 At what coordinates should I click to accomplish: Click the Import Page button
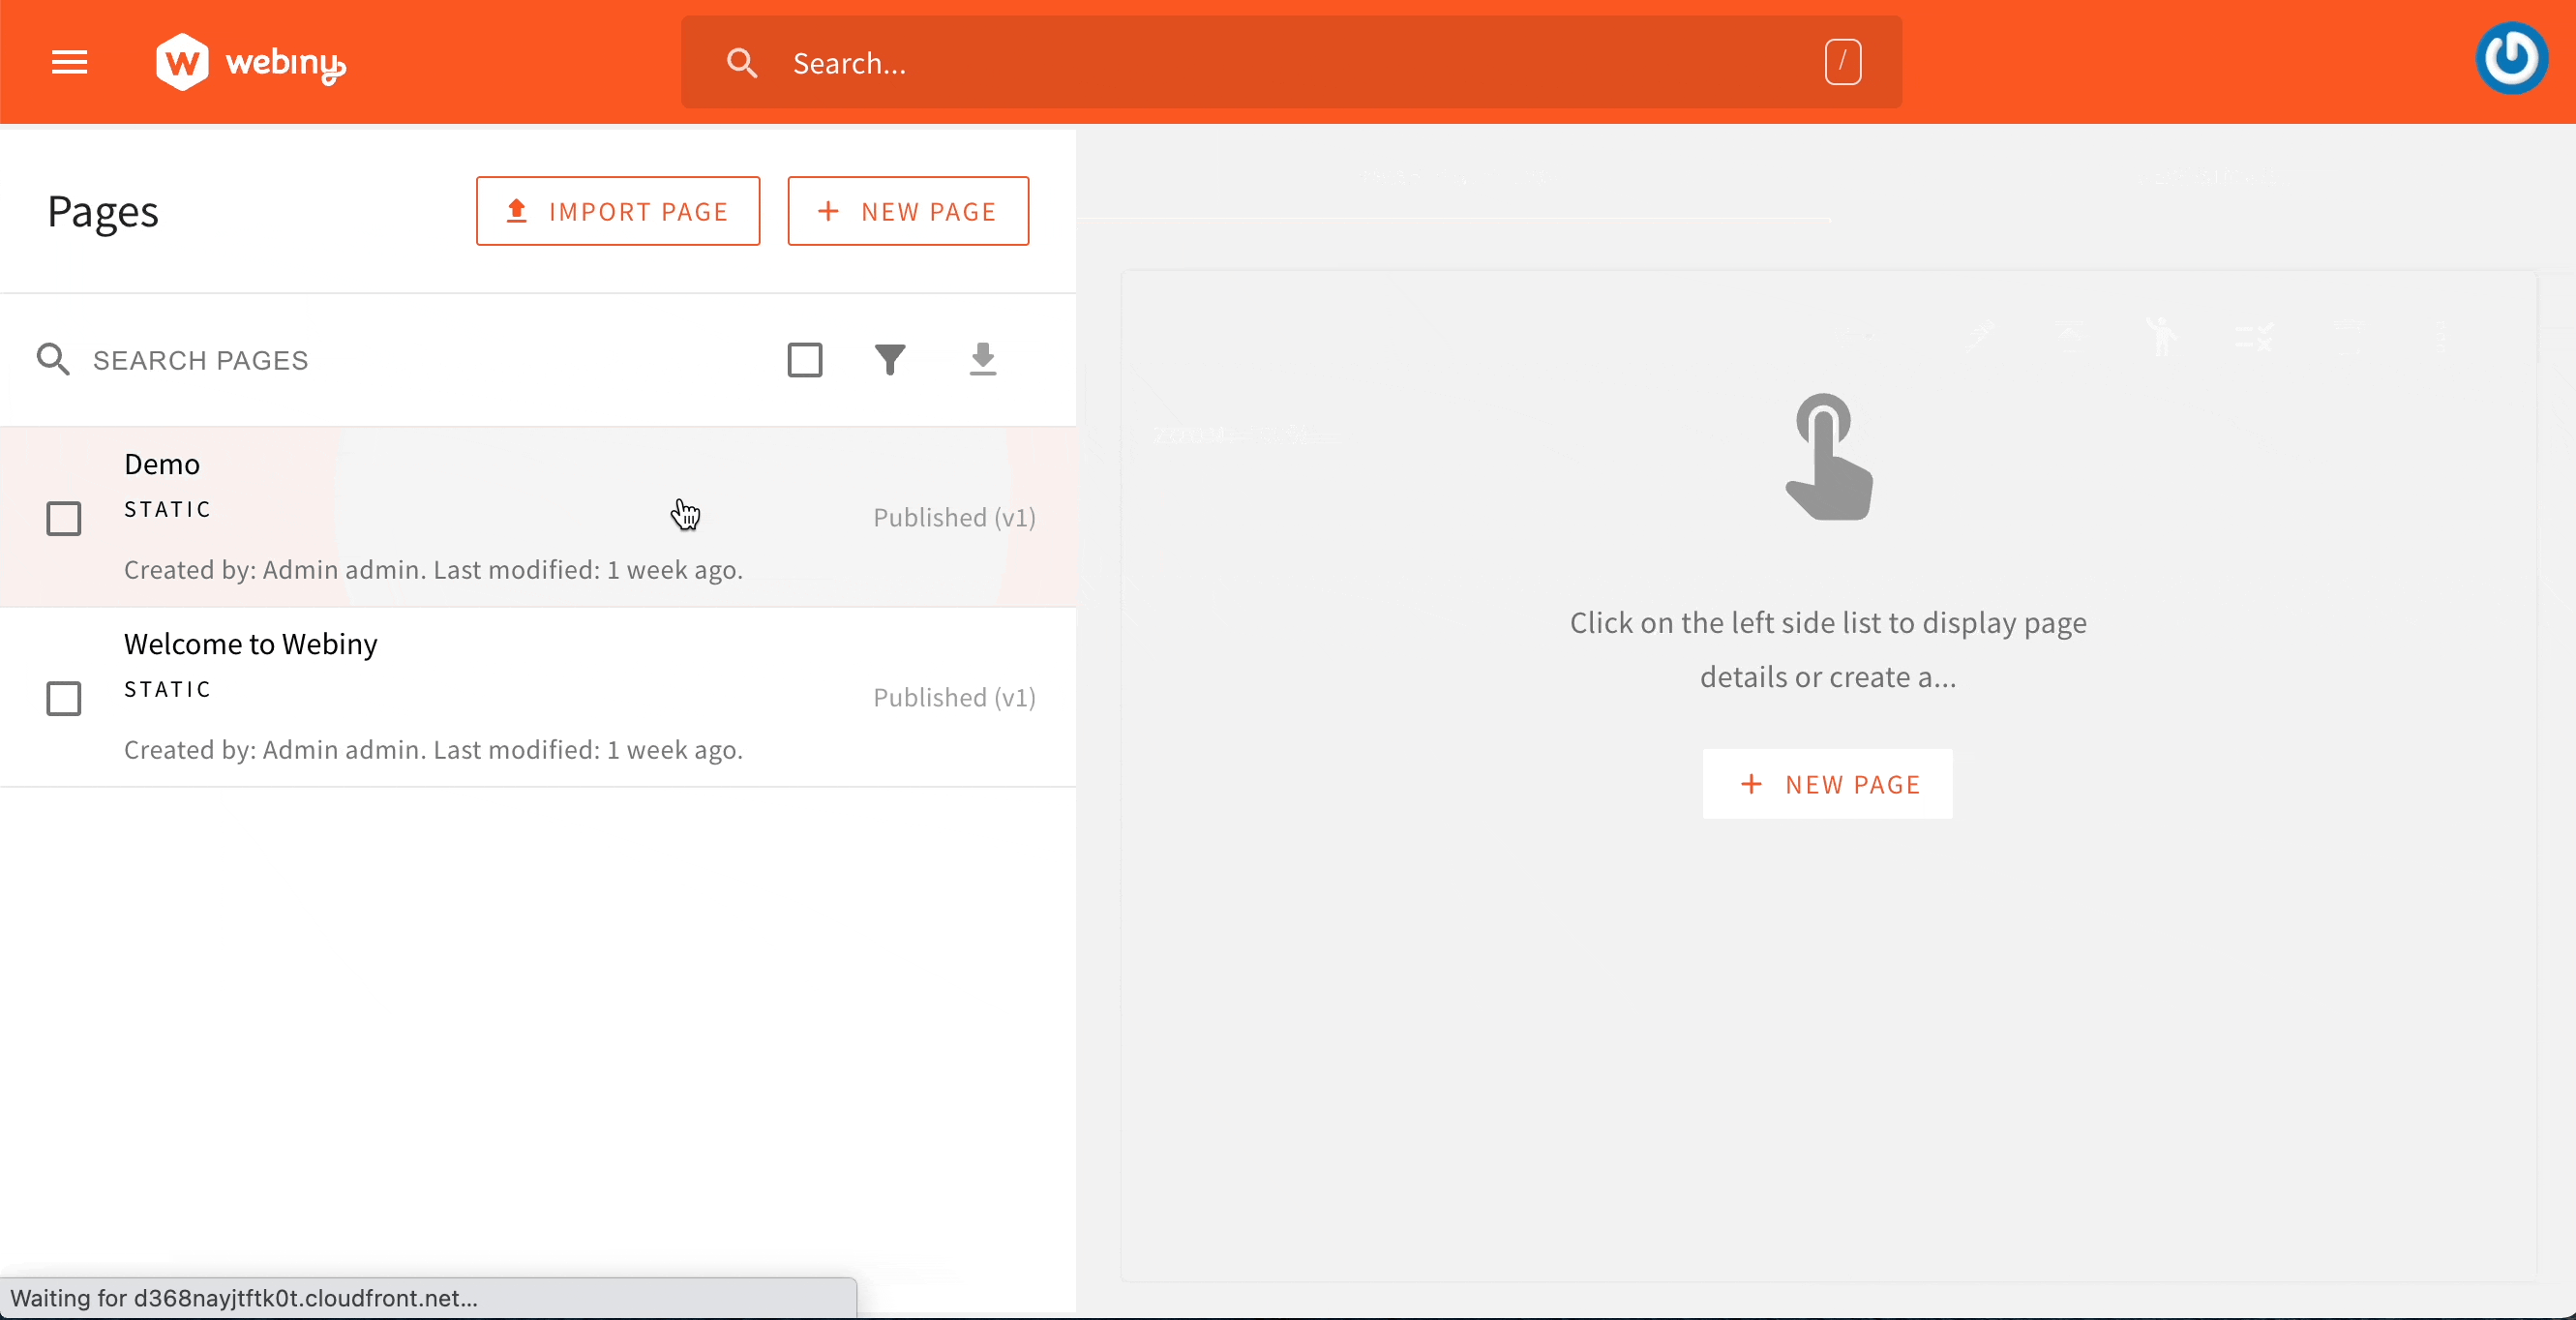[x=618, y=211]
